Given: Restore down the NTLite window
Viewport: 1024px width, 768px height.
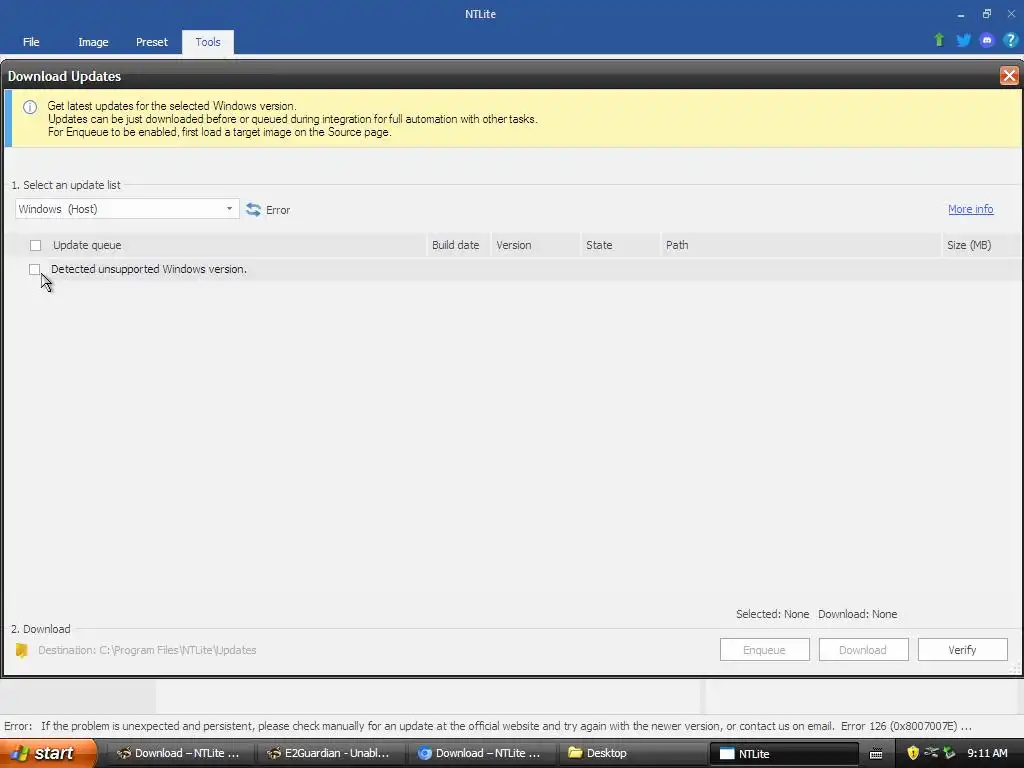Looking at the screenshot, I should click(986, 14).
